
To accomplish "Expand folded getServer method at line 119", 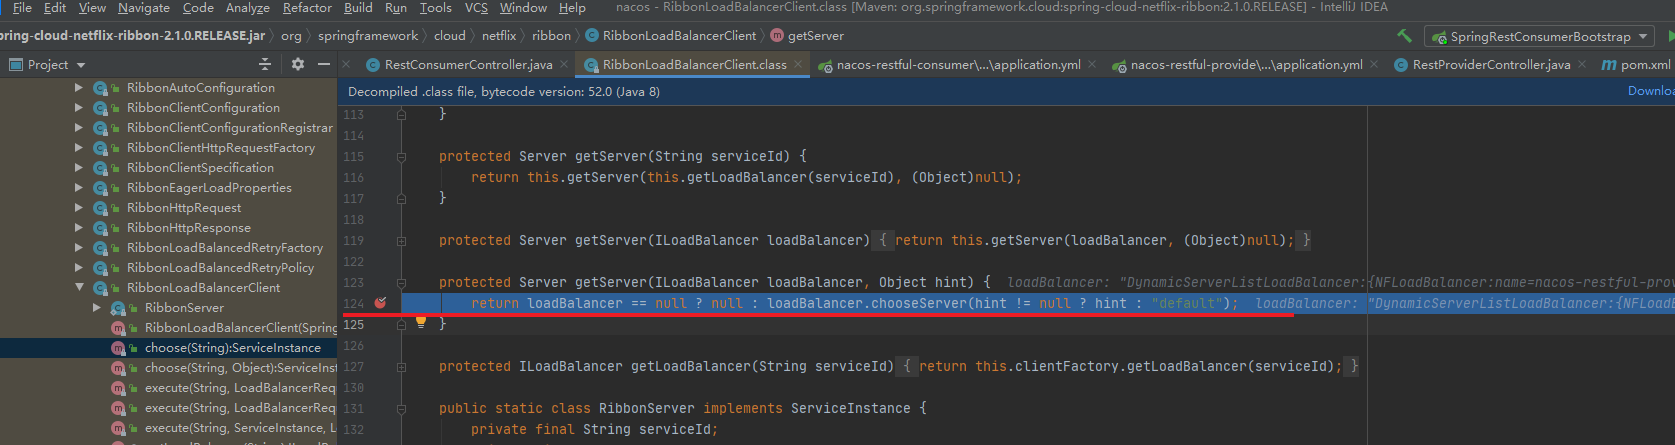I will tap(401, 241).
